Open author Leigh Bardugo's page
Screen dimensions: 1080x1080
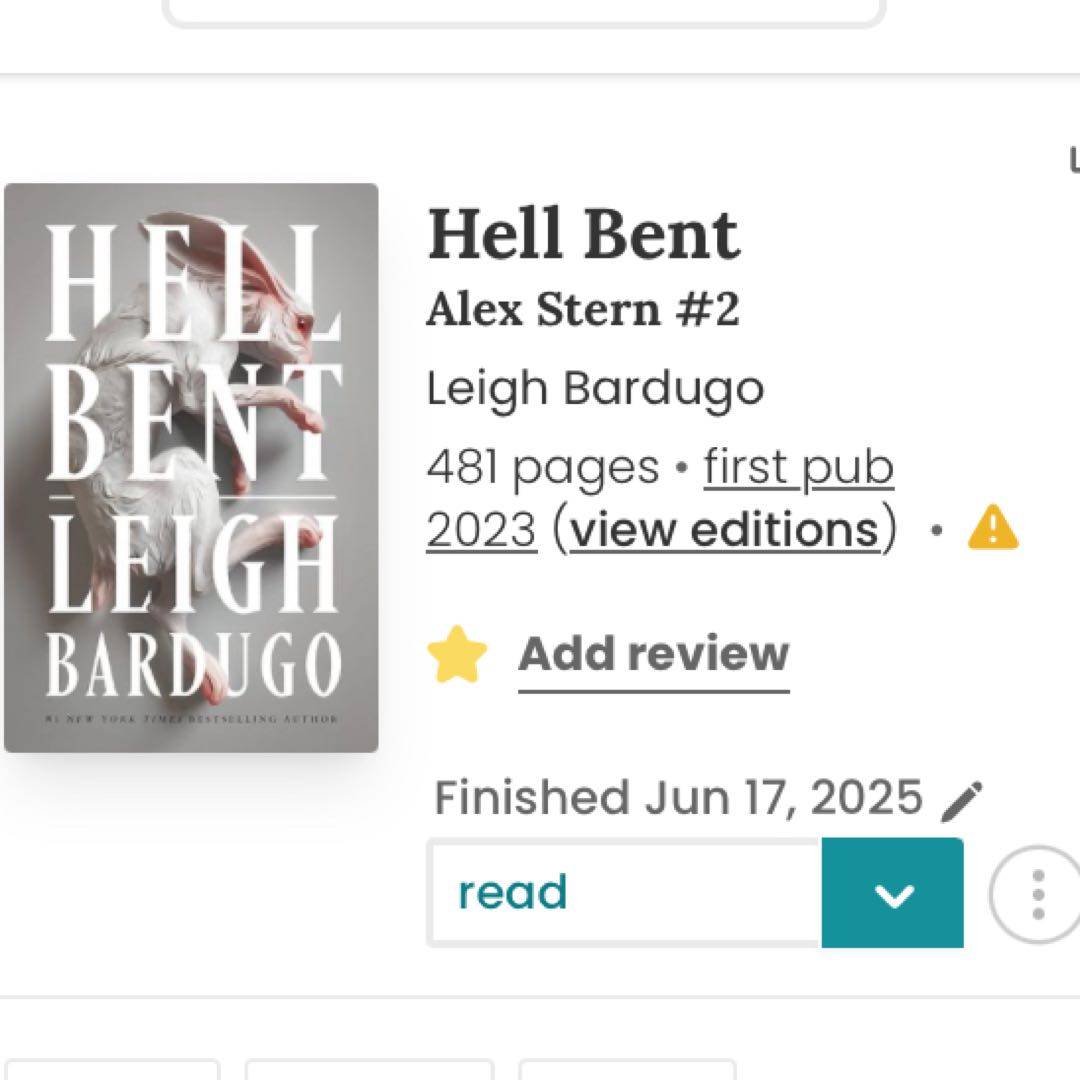pos(595,388)
